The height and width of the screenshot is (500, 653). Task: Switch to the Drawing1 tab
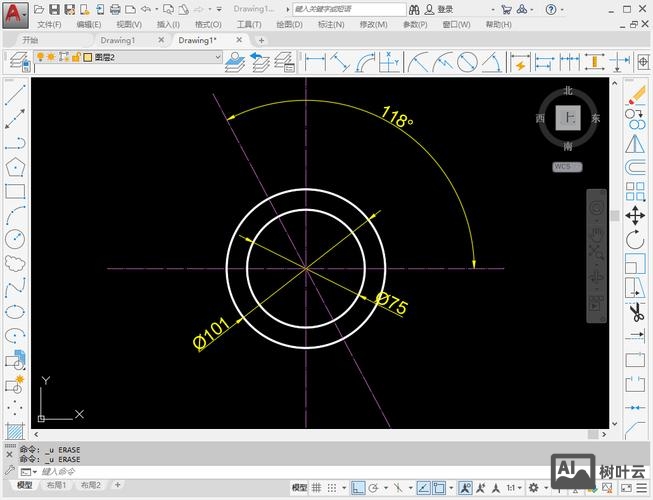[117, 41]
